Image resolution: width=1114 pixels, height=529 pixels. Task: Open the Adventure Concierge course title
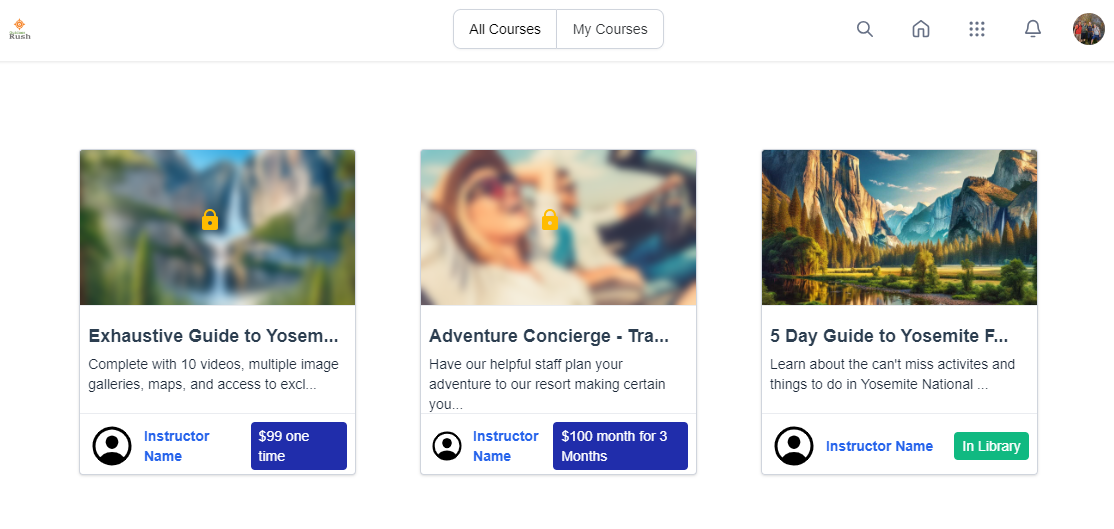pos(549,336)
